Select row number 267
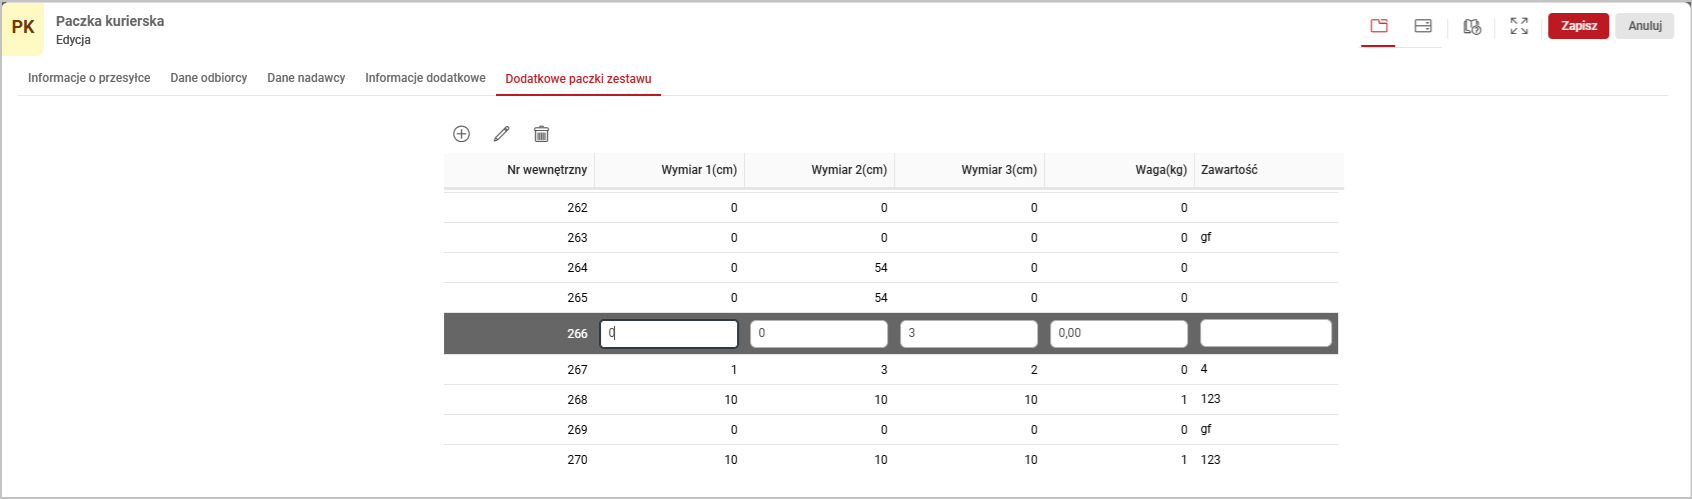The height and width of the screenshot is (499, 1692). pos(577,370)
